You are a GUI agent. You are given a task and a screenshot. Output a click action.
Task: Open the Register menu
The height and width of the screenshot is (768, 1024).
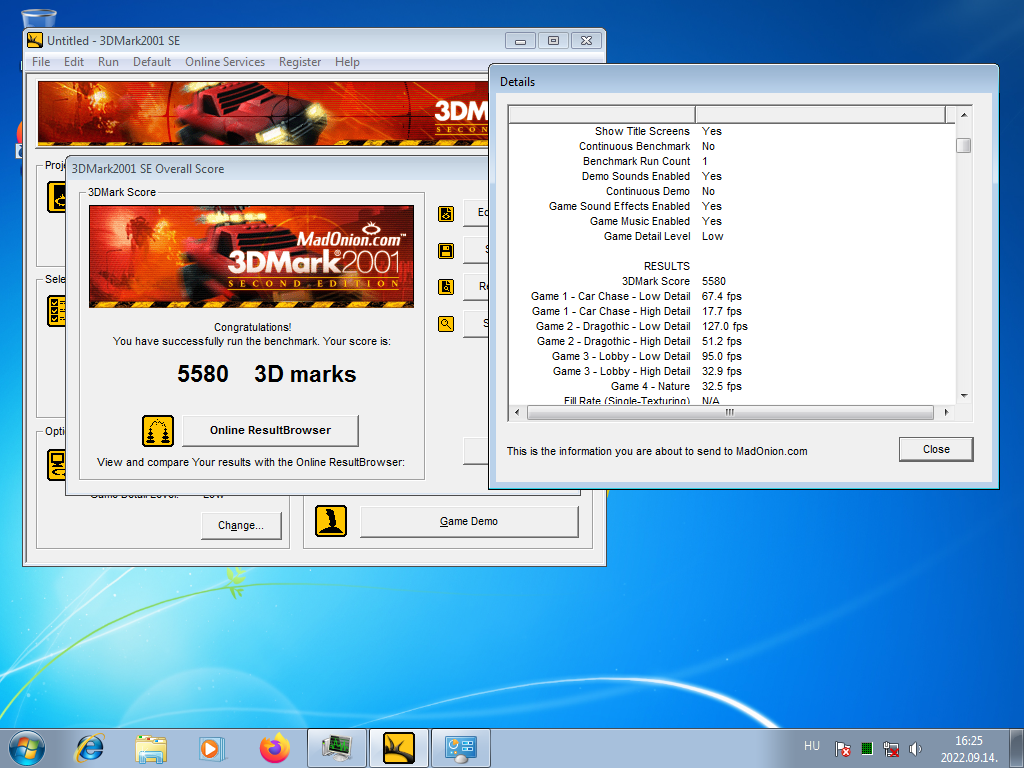[300, 62]
